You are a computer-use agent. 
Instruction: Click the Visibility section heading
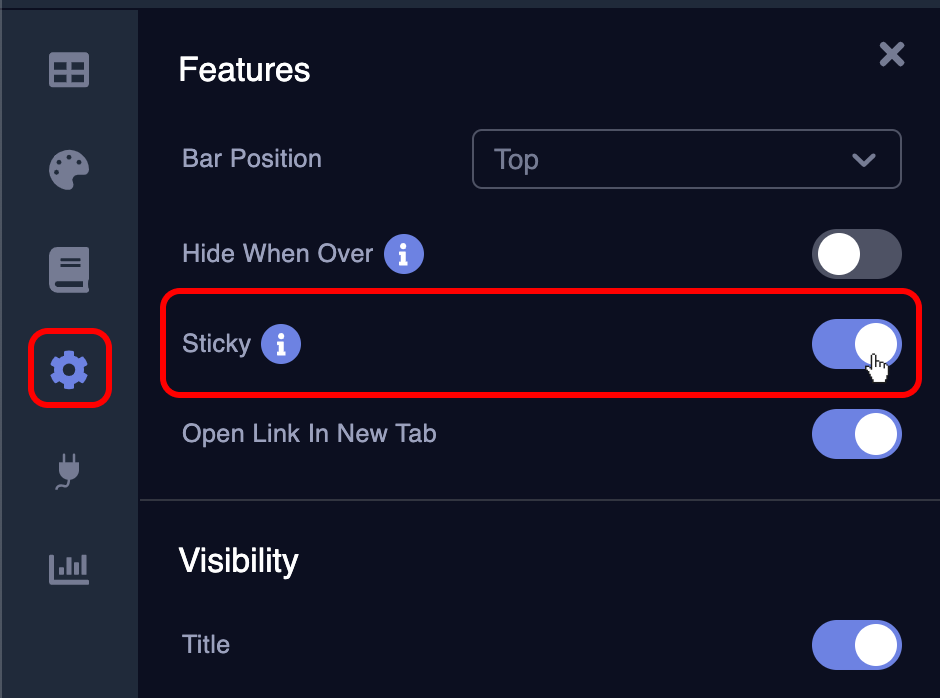pyautogui.click(x=238, y=561)
